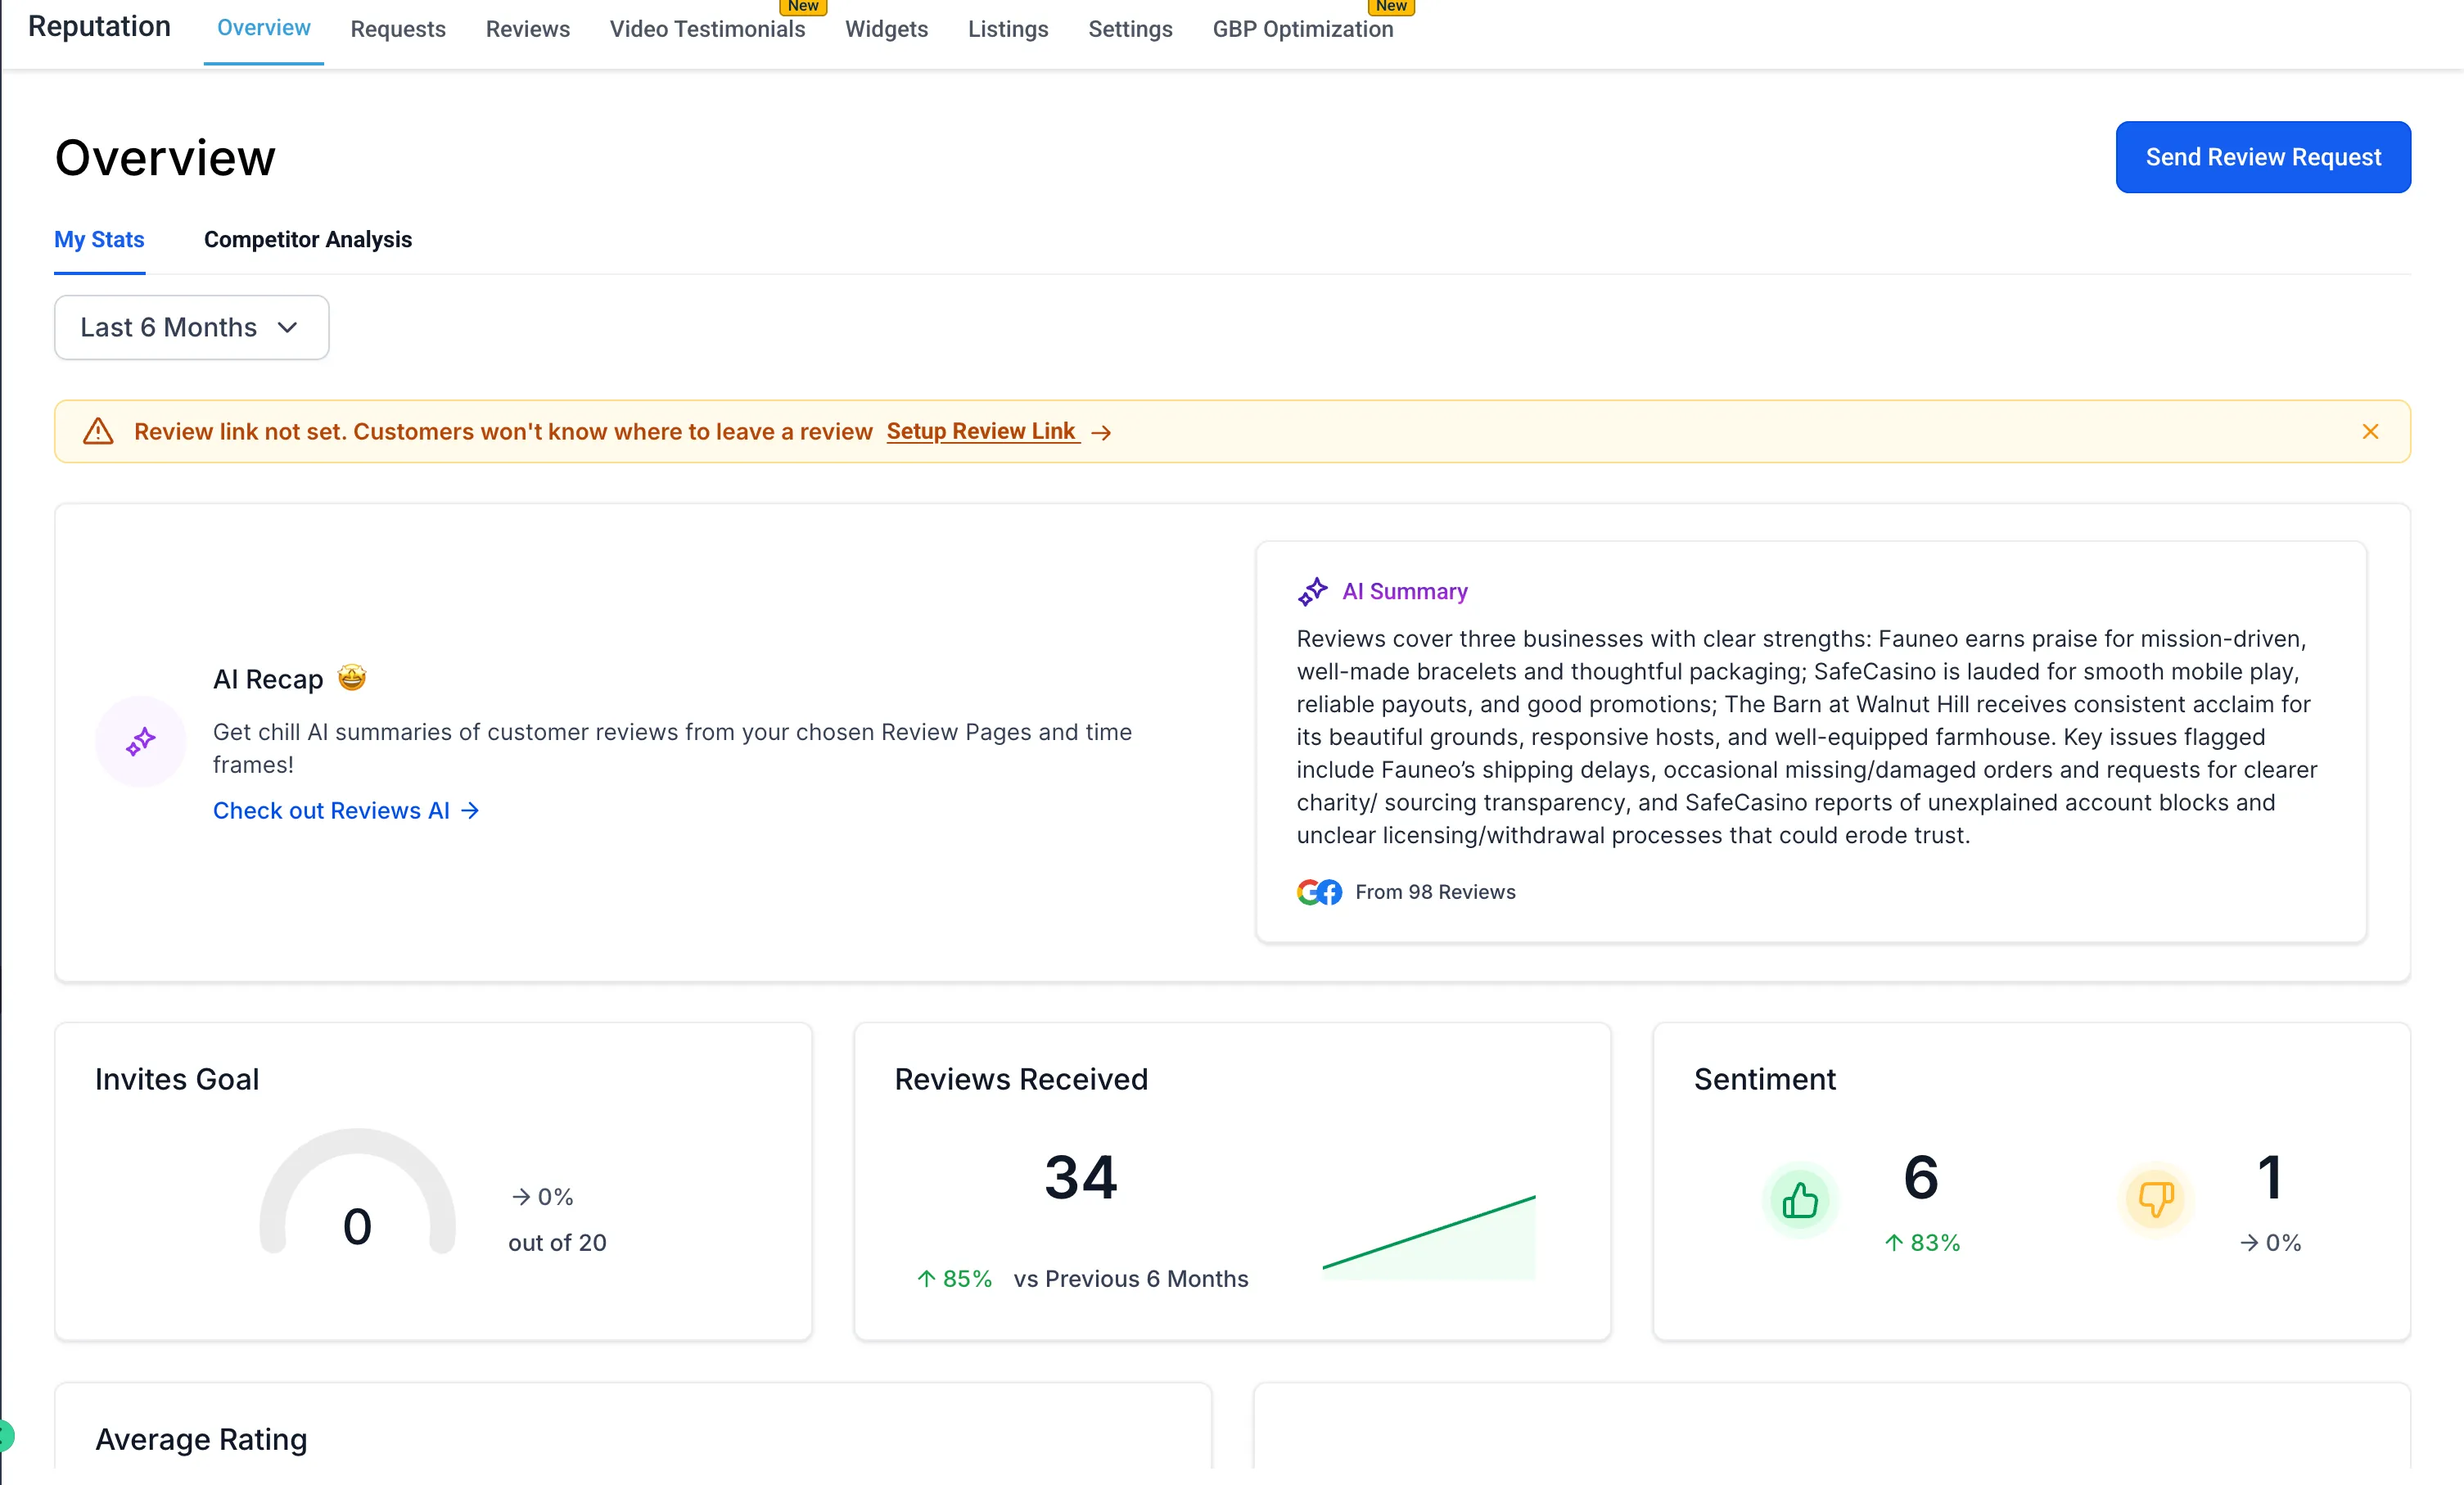Open GBP Optimization tab

(1302, 29)
